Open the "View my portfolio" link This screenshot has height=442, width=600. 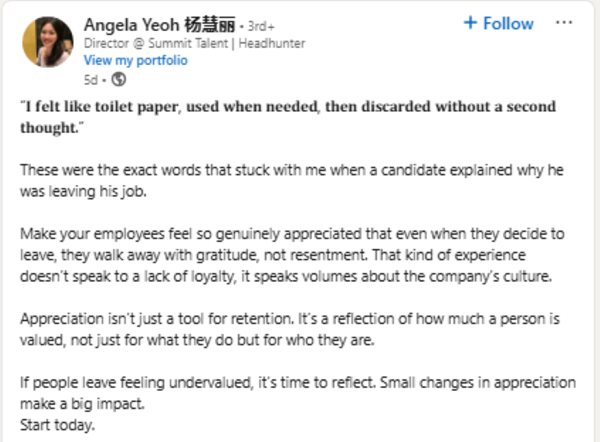click(x=136, y=59)
